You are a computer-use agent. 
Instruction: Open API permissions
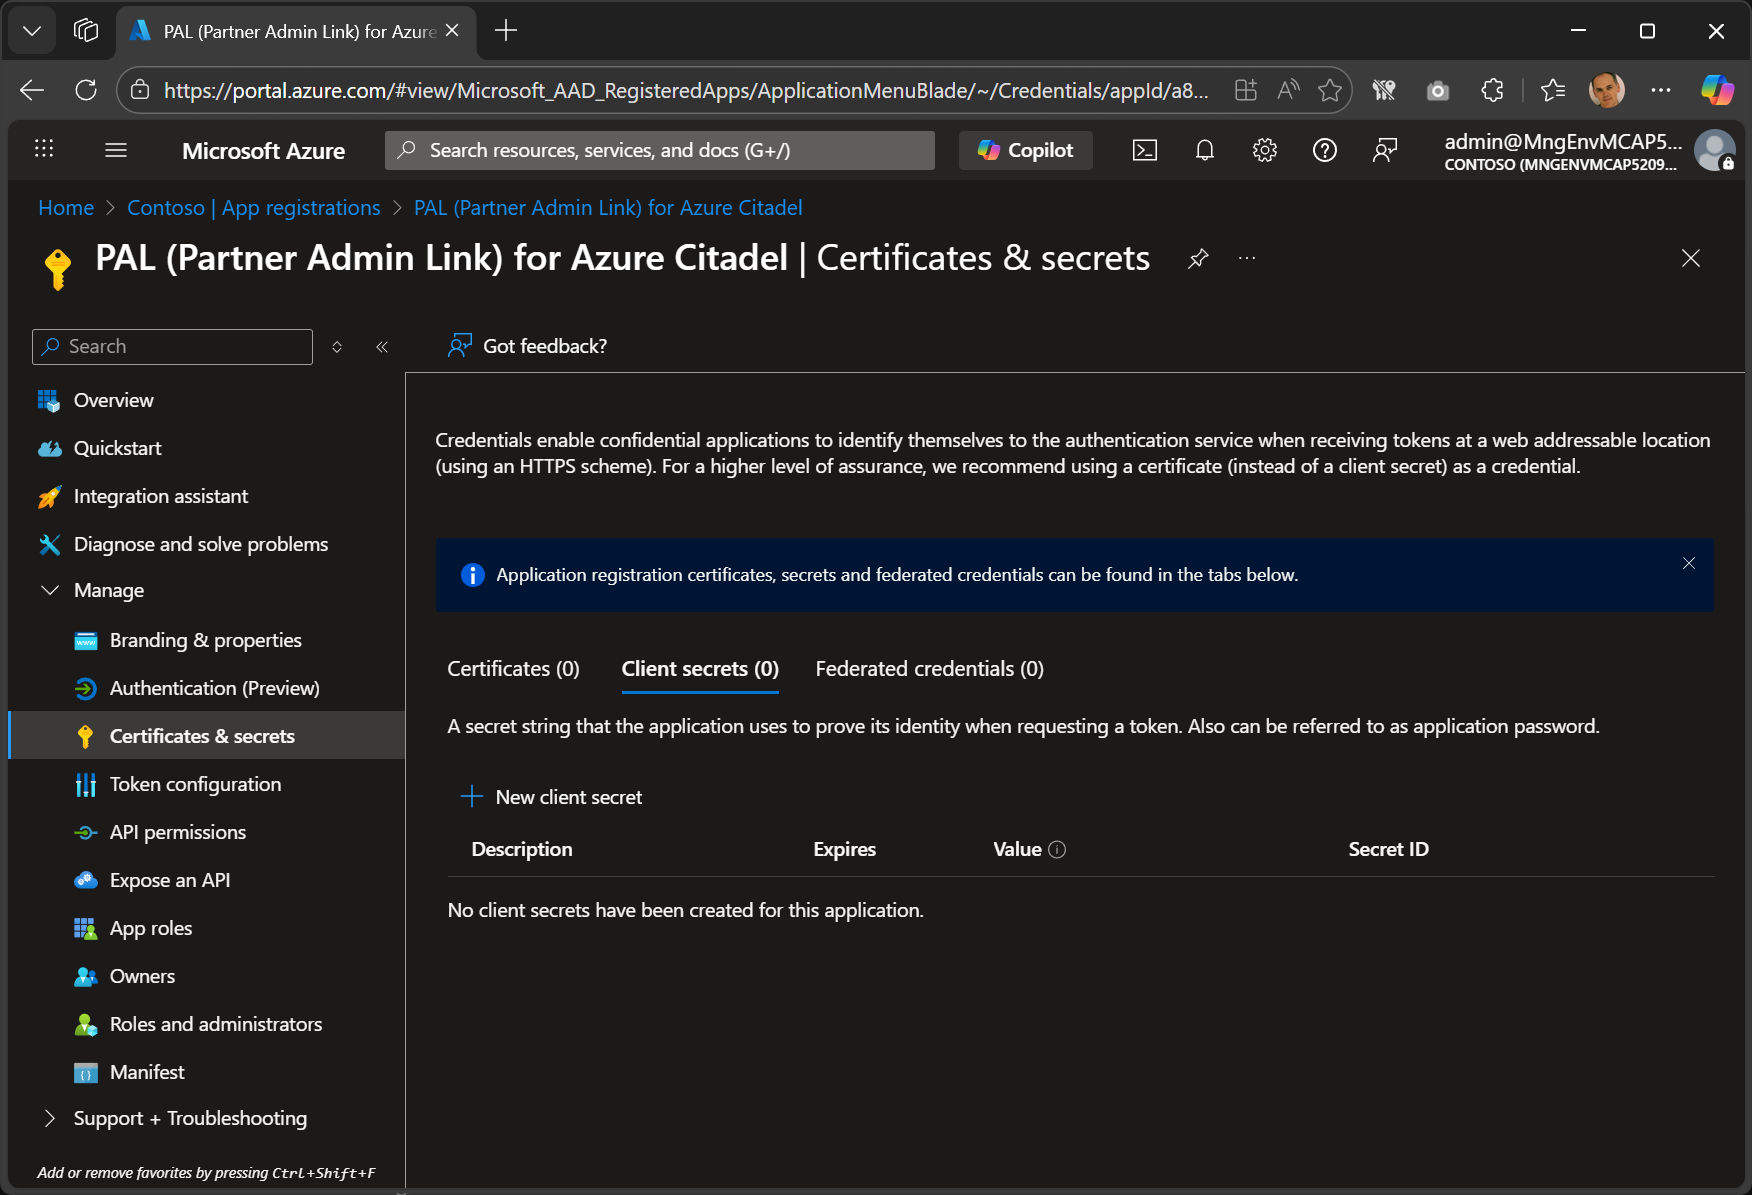[177, 832]
